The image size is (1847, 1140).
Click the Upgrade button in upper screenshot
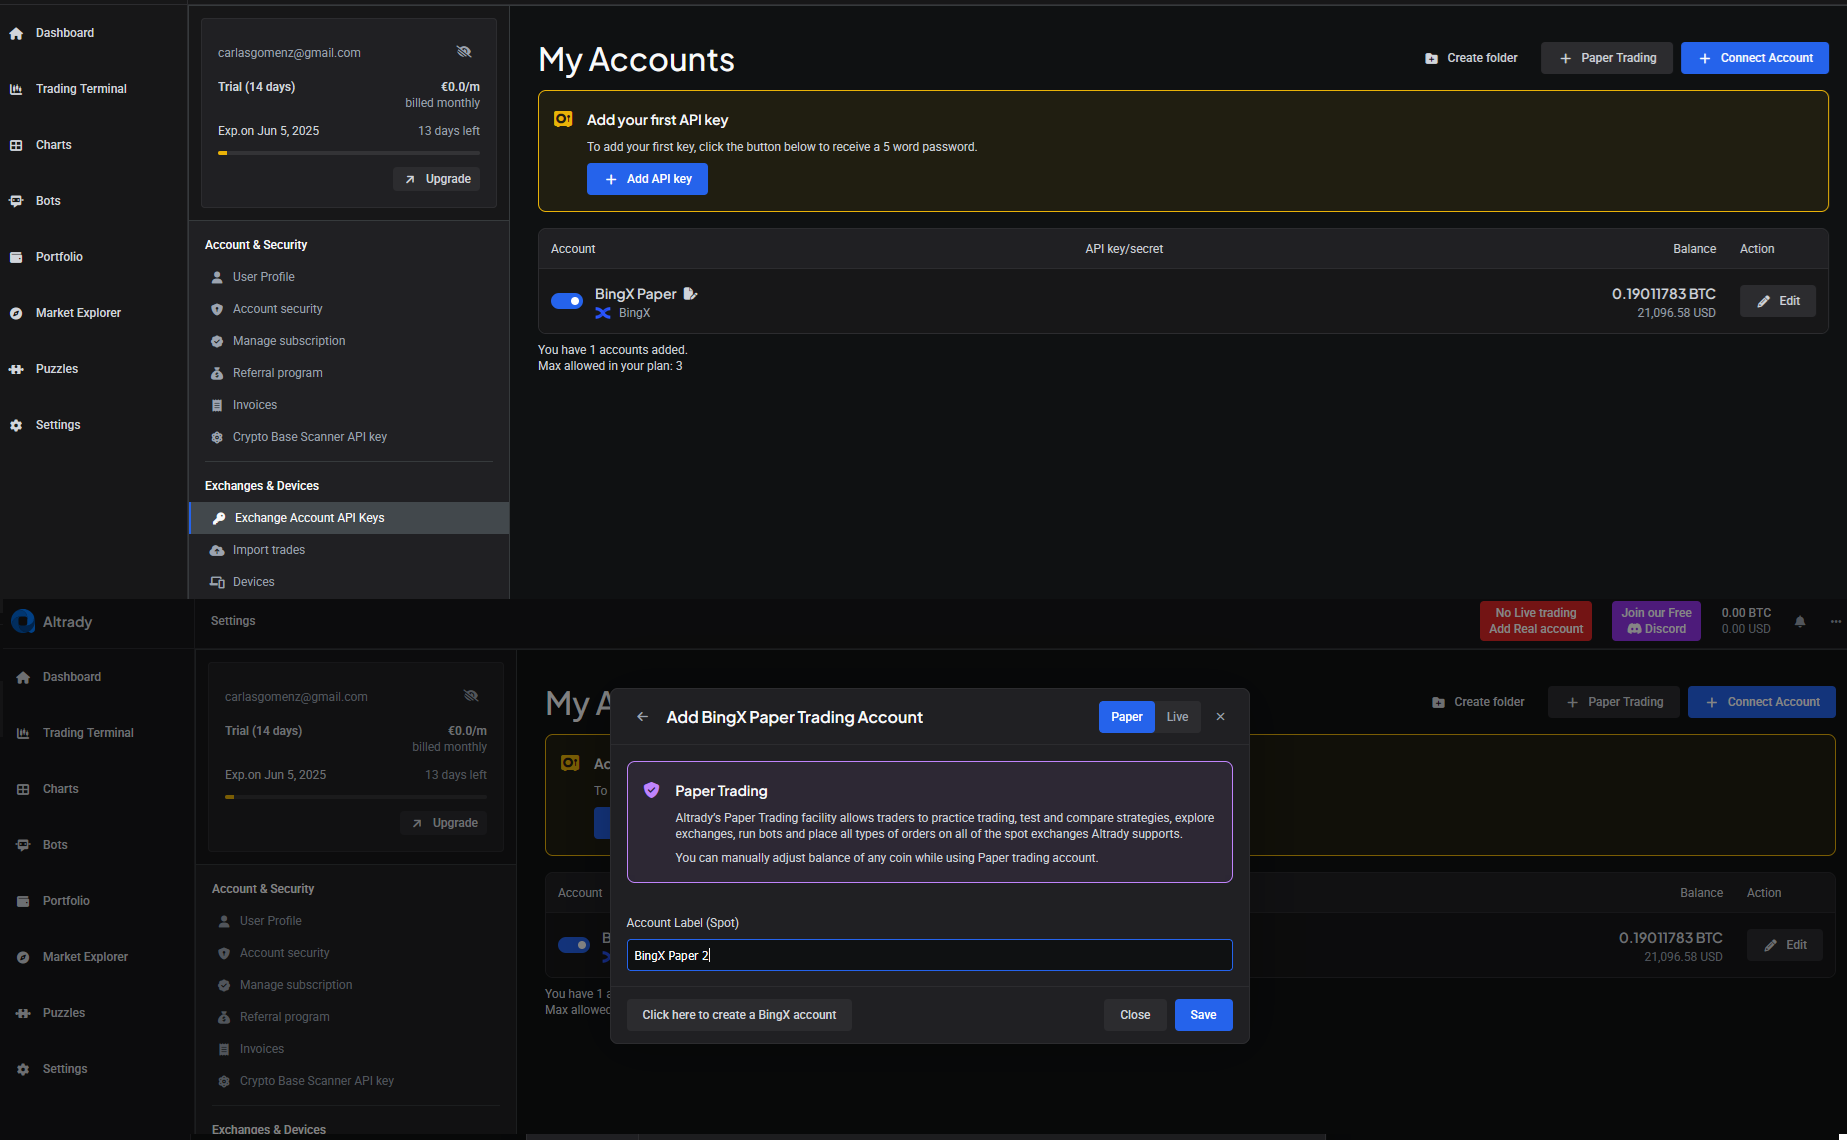(x=437, y=179)
